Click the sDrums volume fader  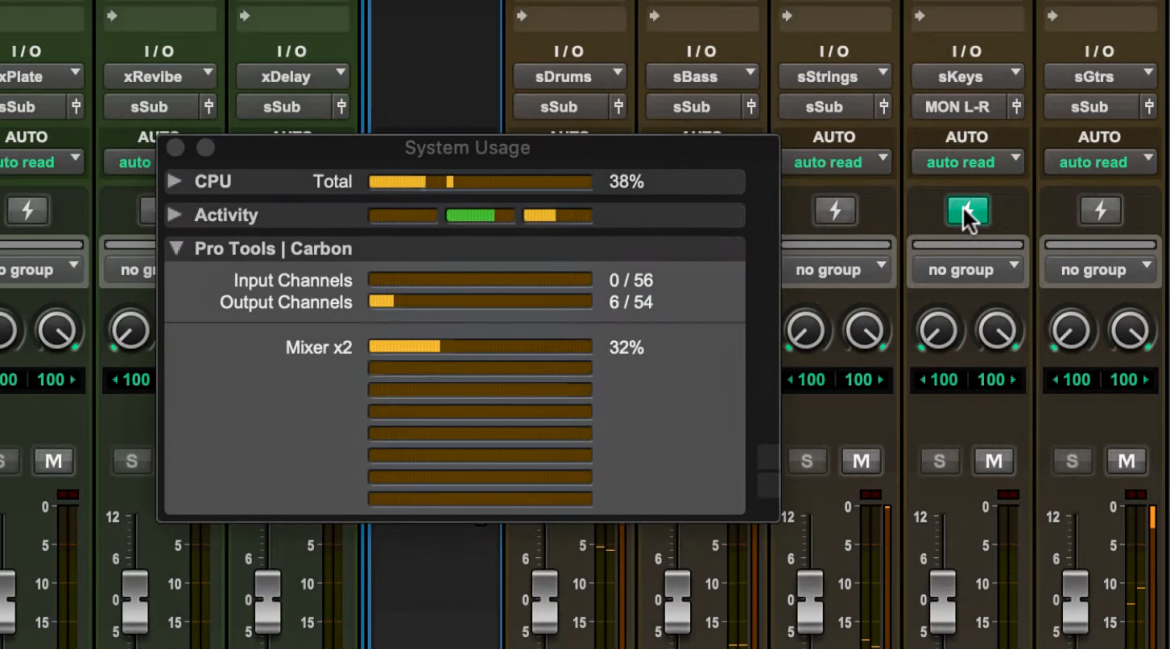[x=544, y=602]
